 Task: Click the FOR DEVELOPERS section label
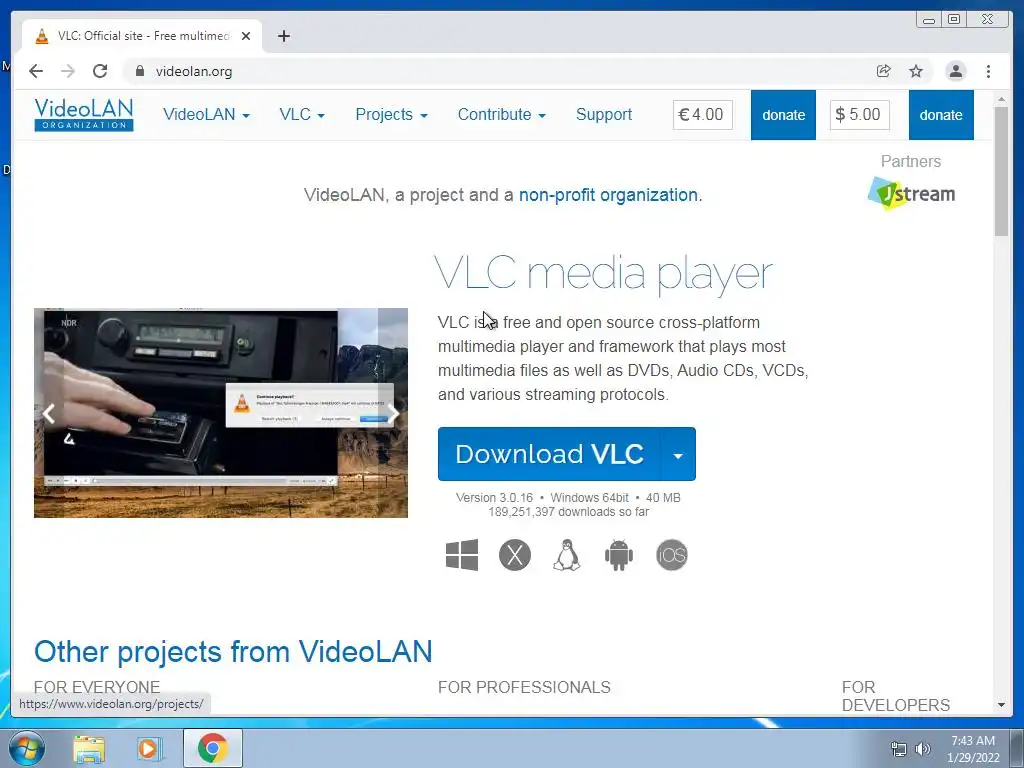[x=896, y=696]
